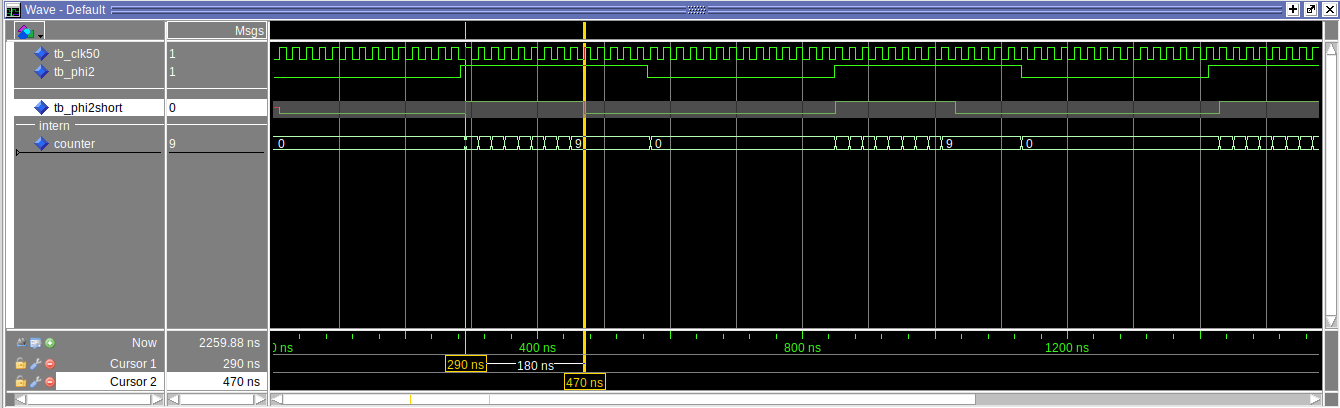This screenshot has width=1340, height=408.
Task: Toggle the lock icon for Cursor 1
Action: coord(20,364)
